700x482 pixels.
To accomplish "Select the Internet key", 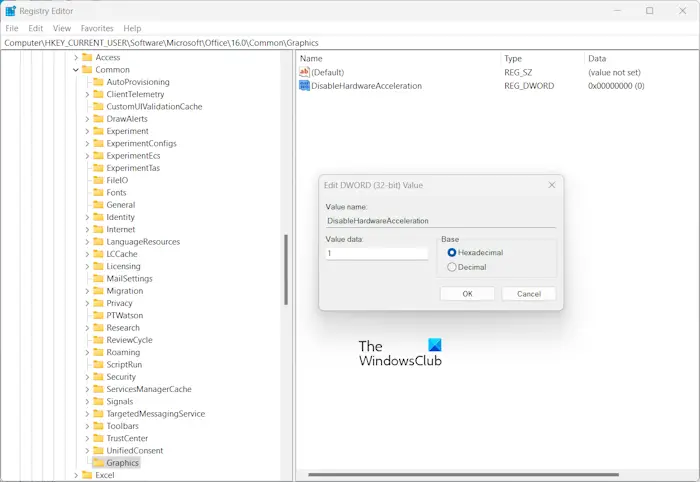I will 121,229.
